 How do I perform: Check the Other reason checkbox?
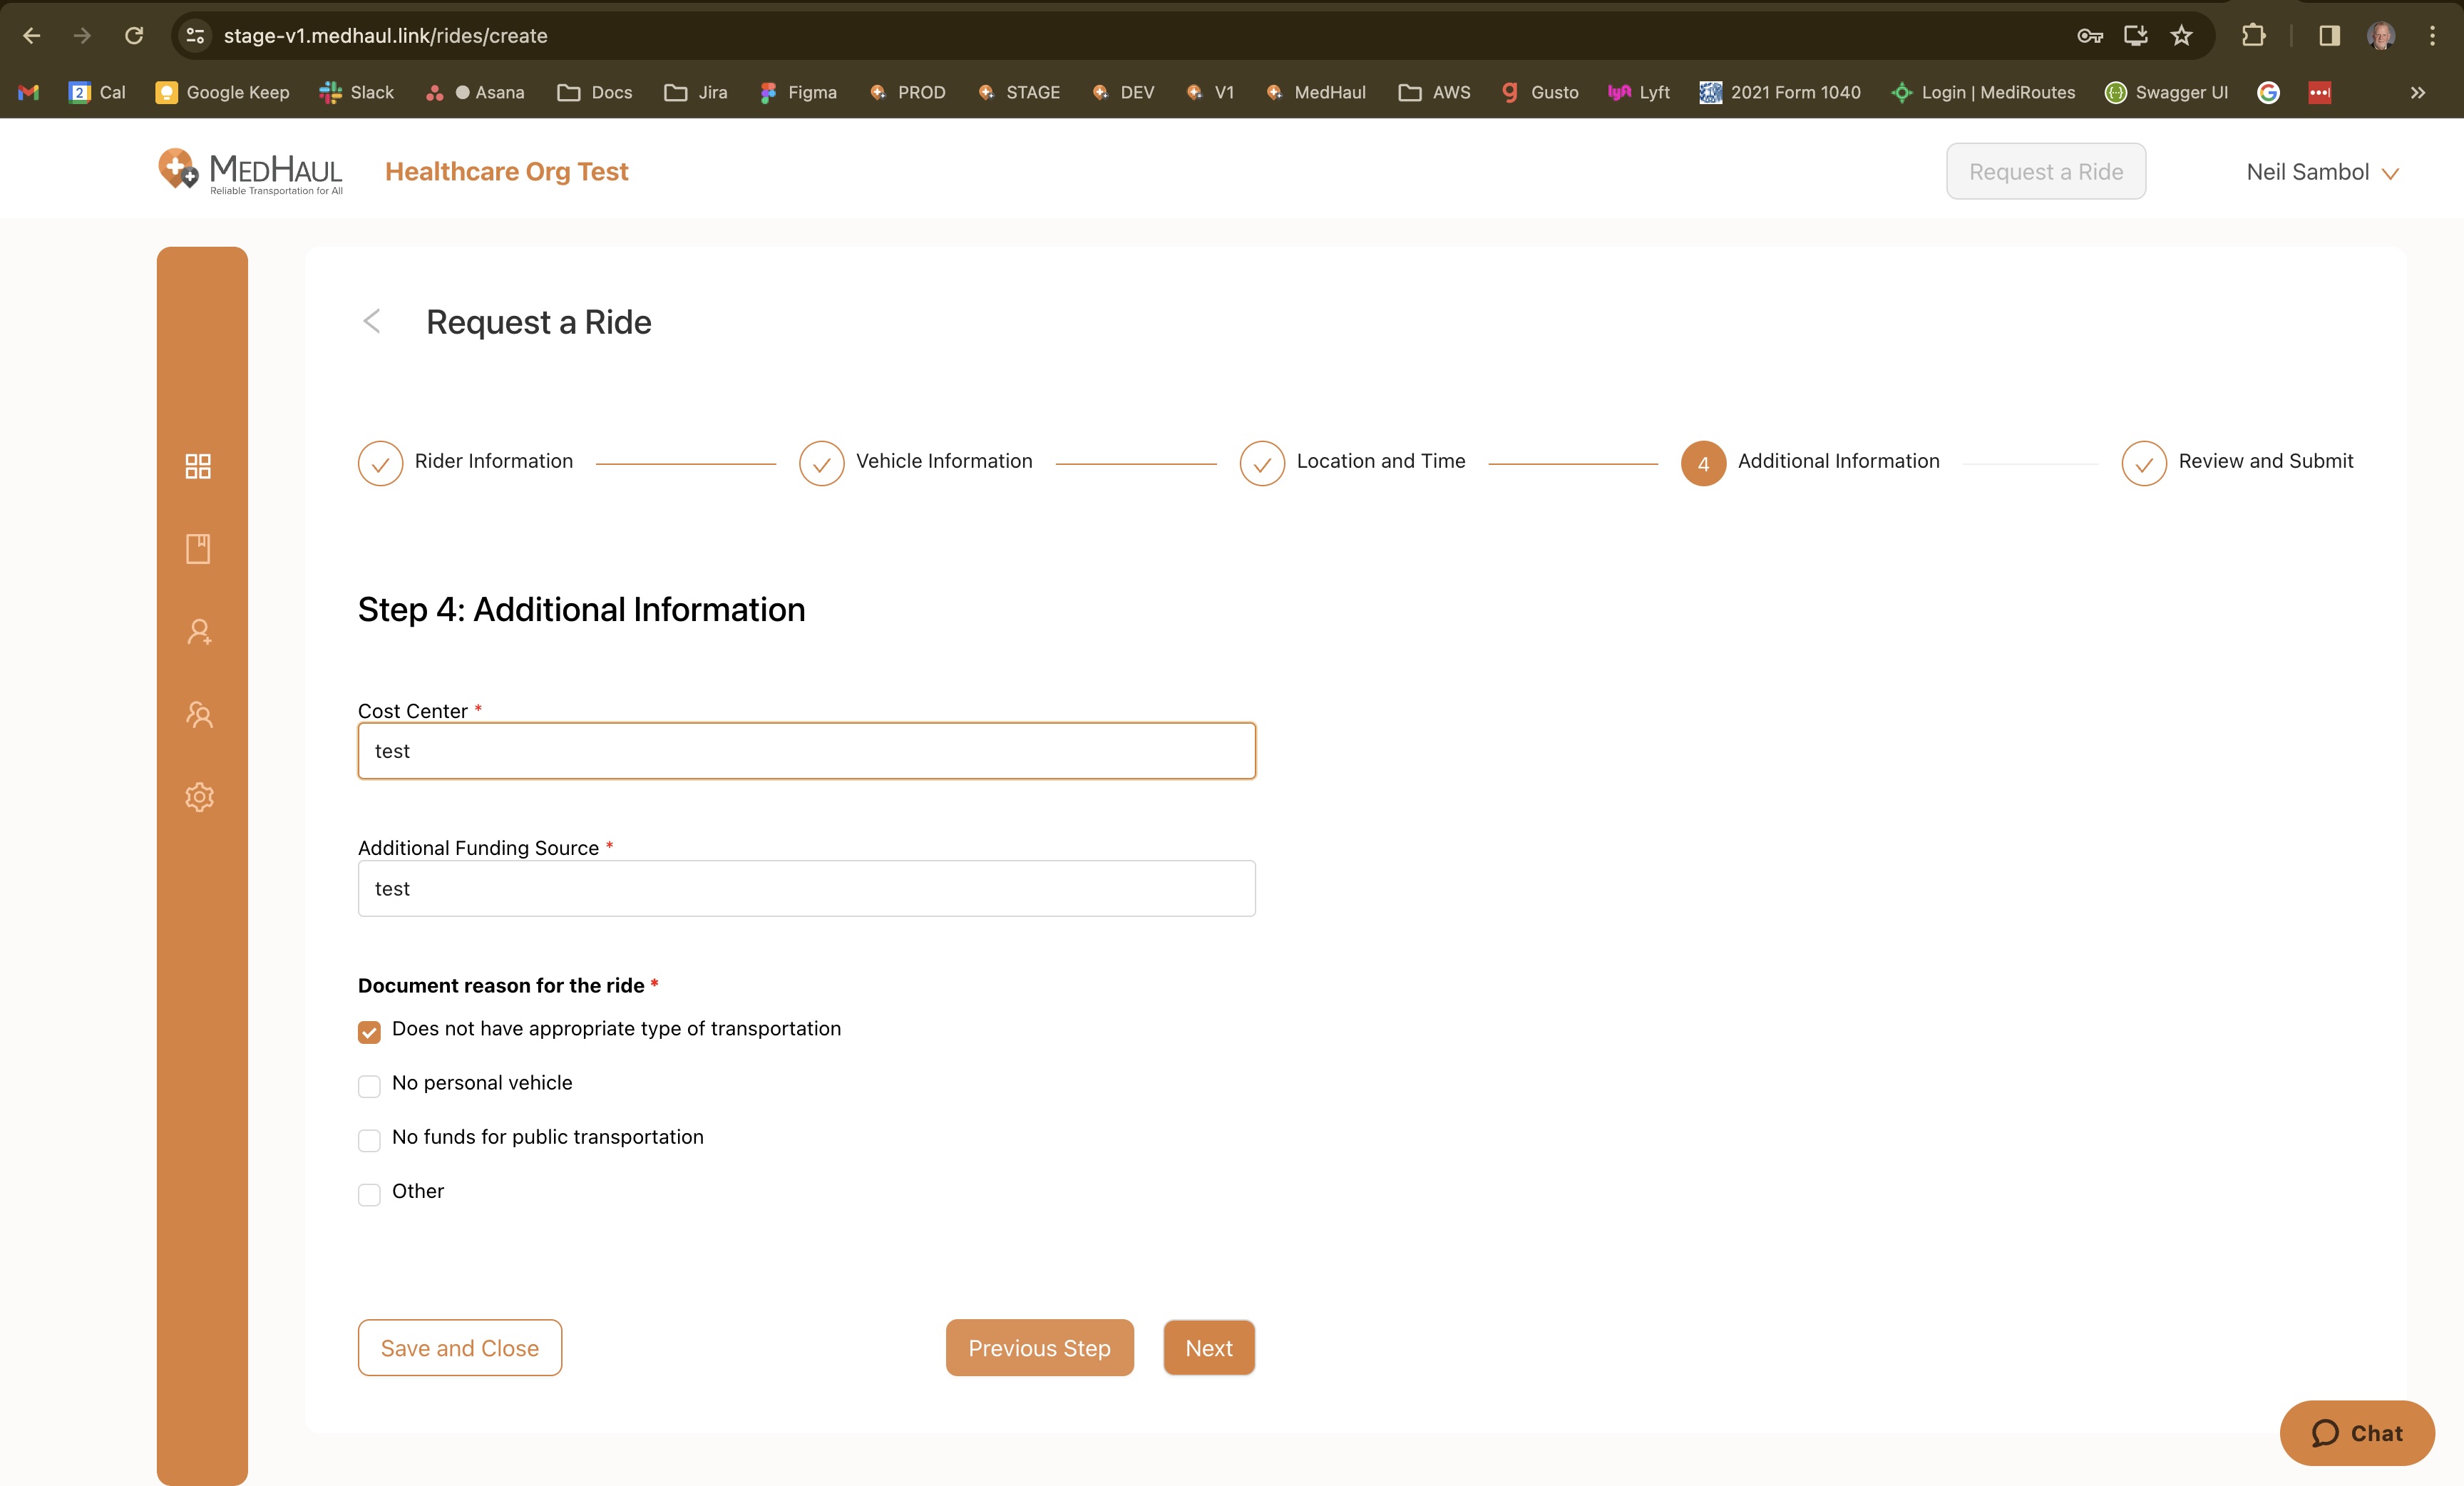tap(369, 1194)
